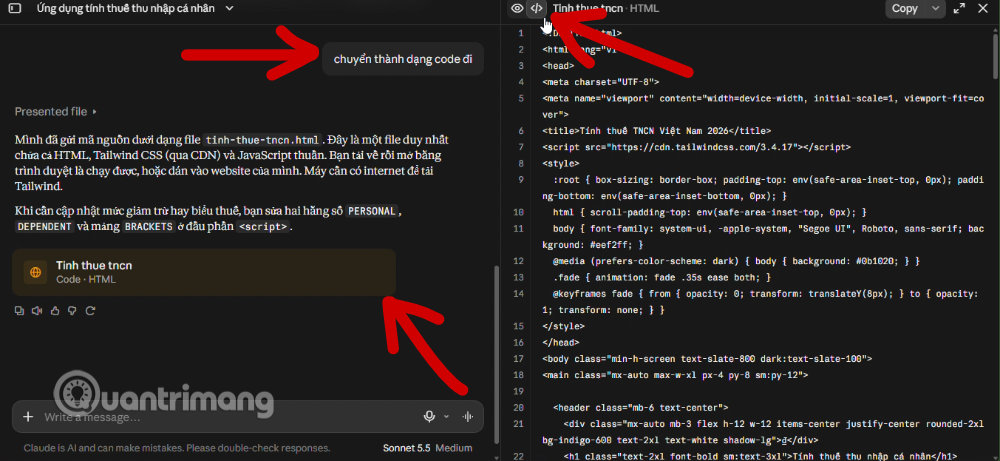Click the <script> inline code text
This screenshot has width=1000, height=461.
263,226
